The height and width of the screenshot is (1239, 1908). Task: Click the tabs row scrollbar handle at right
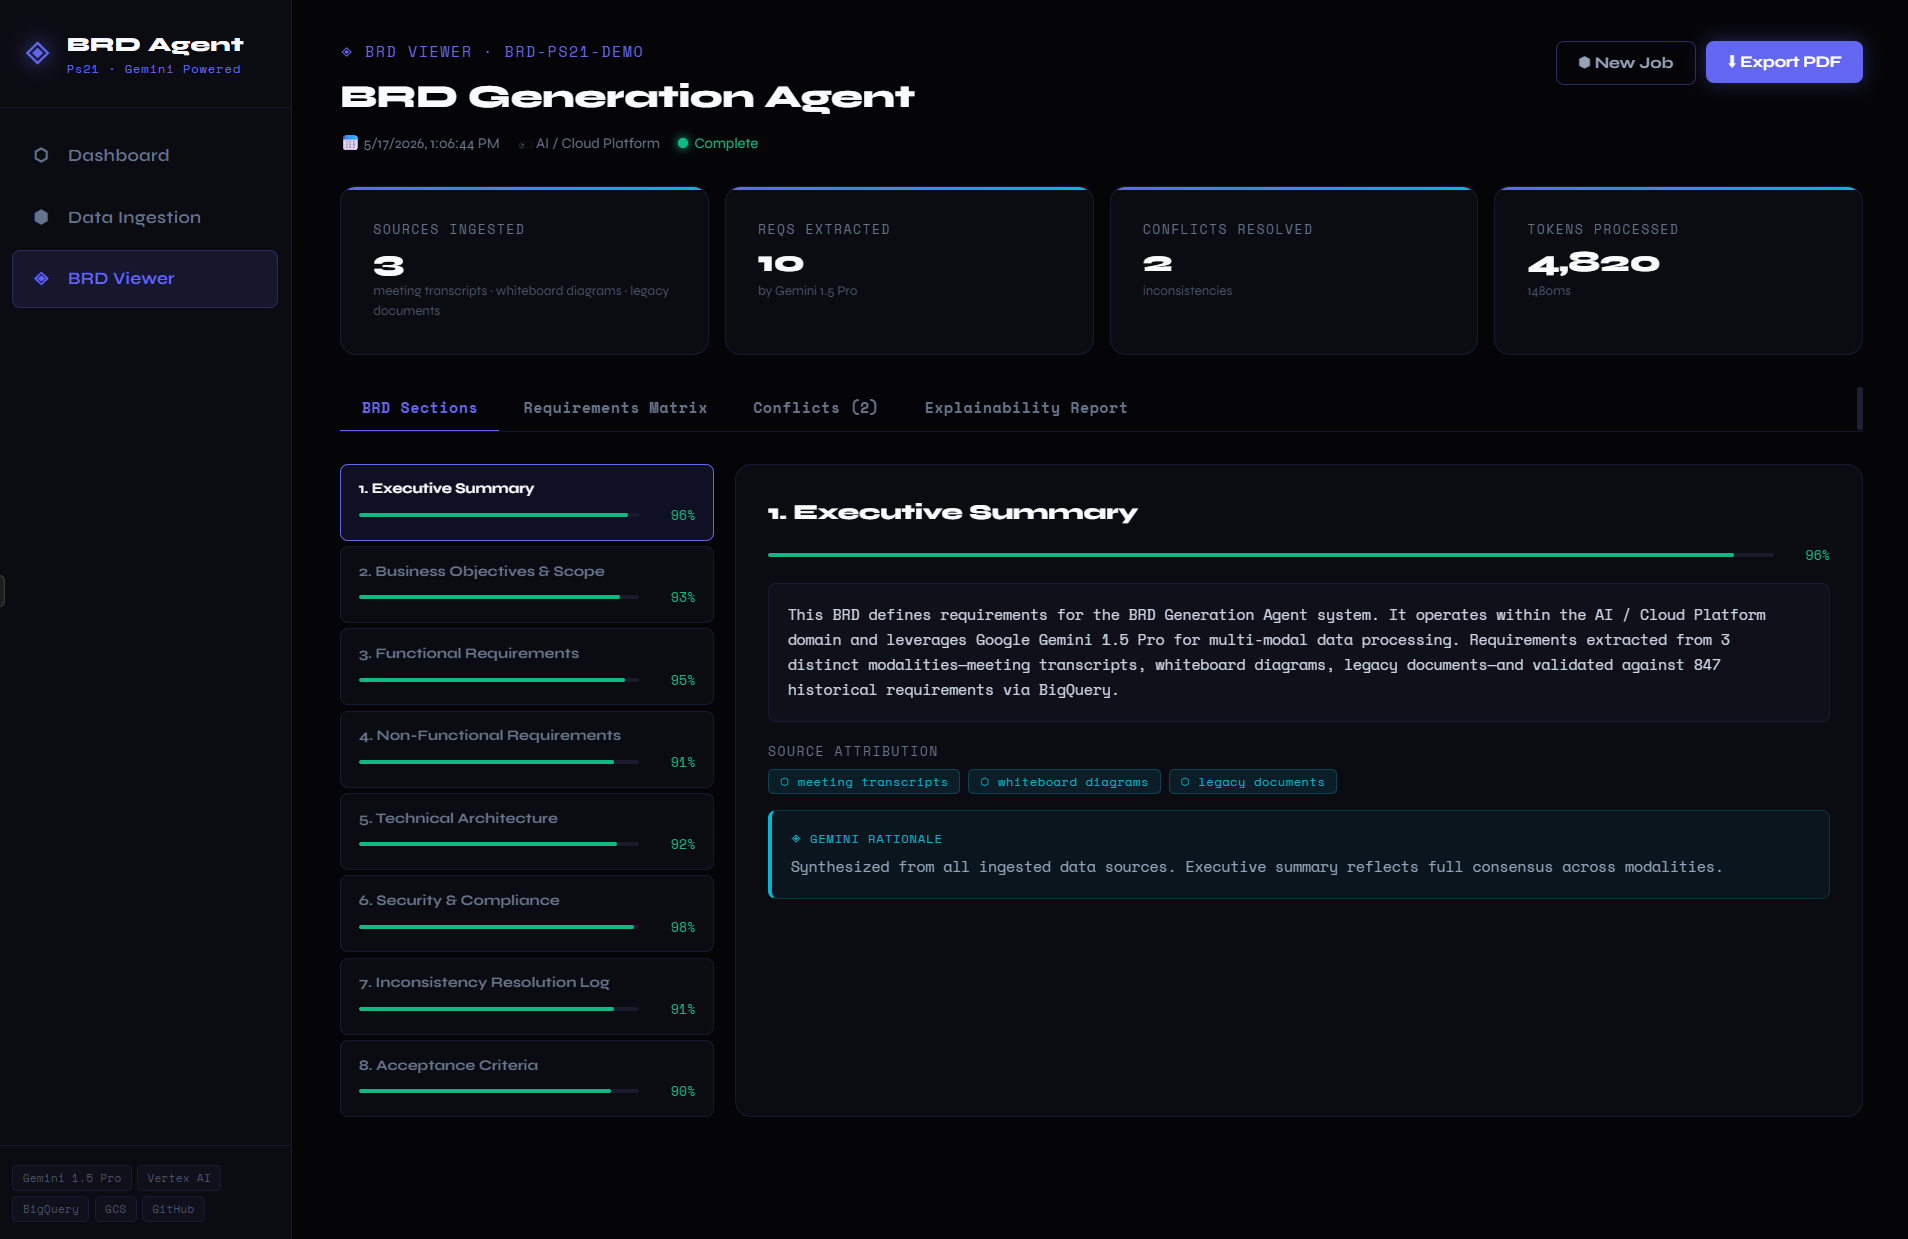pos(1859,408)
